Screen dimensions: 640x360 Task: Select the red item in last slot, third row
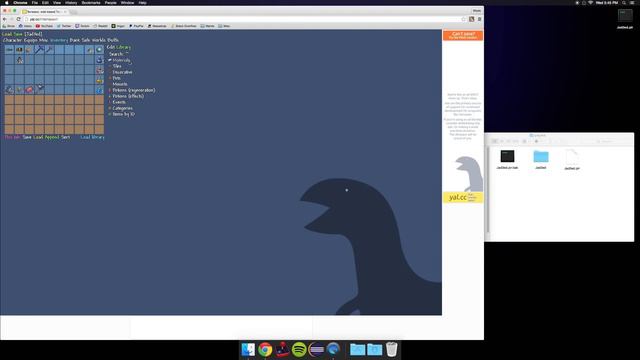[99, 70]
